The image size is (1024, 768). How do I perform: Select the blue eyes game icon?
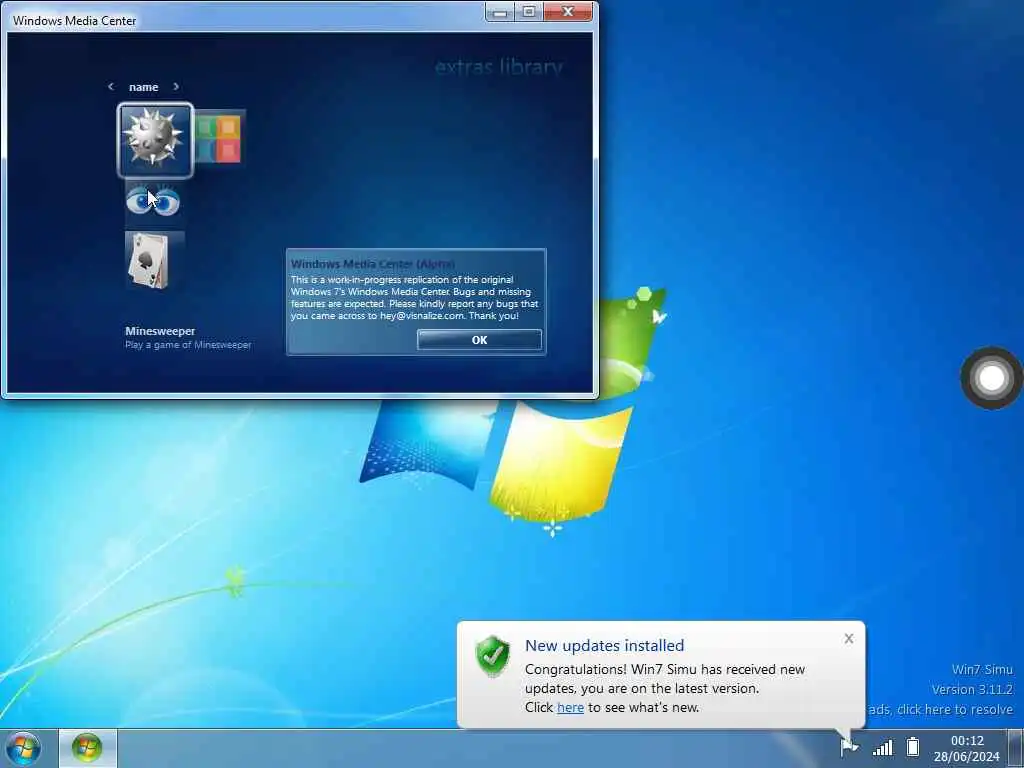[x=153, y=202]
